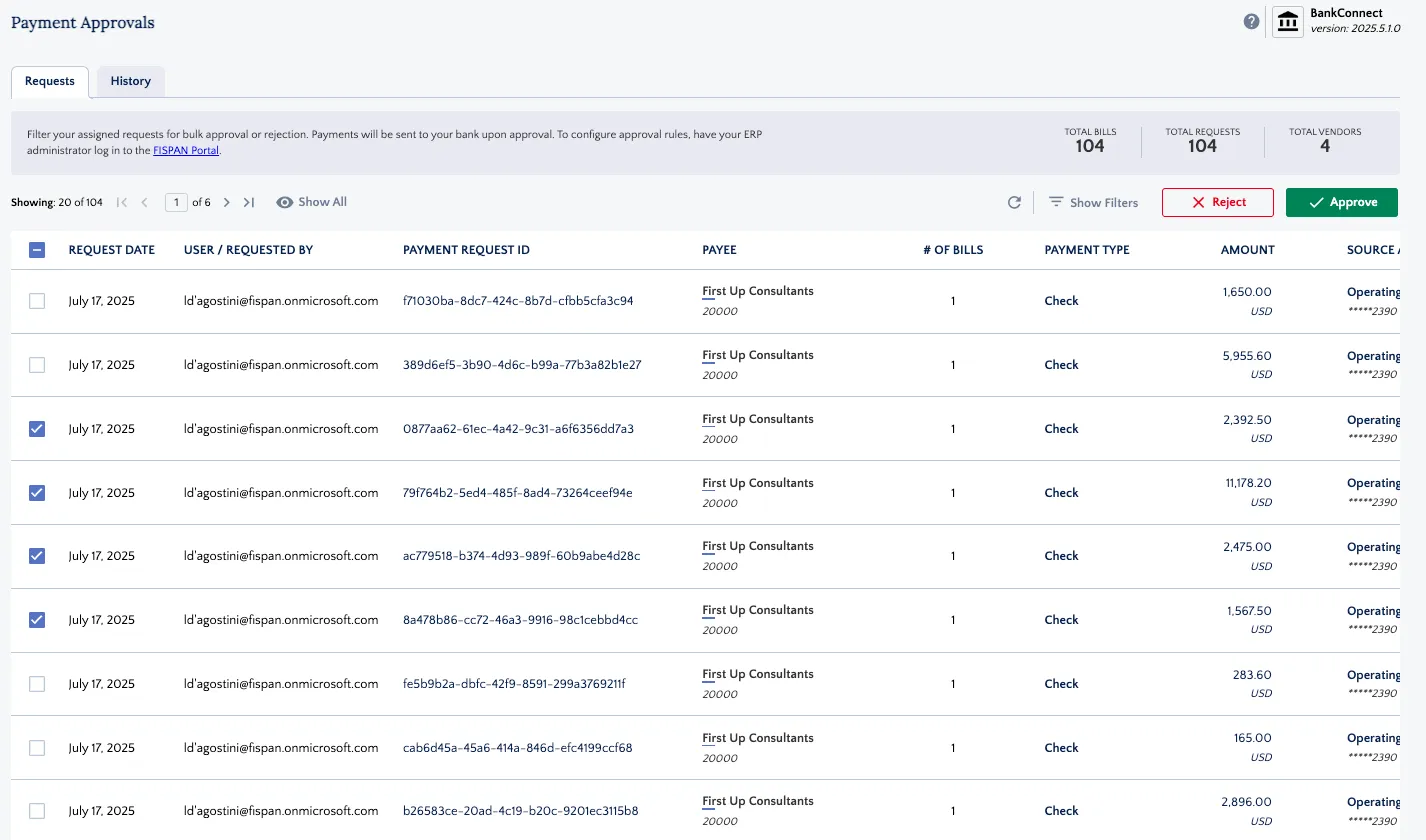This screenshot has height=840, width=1426.
Task: Click request ID cab6d45a-45a6-414a-846d-efc4199ccf68
Action: [x=518, y=748]
